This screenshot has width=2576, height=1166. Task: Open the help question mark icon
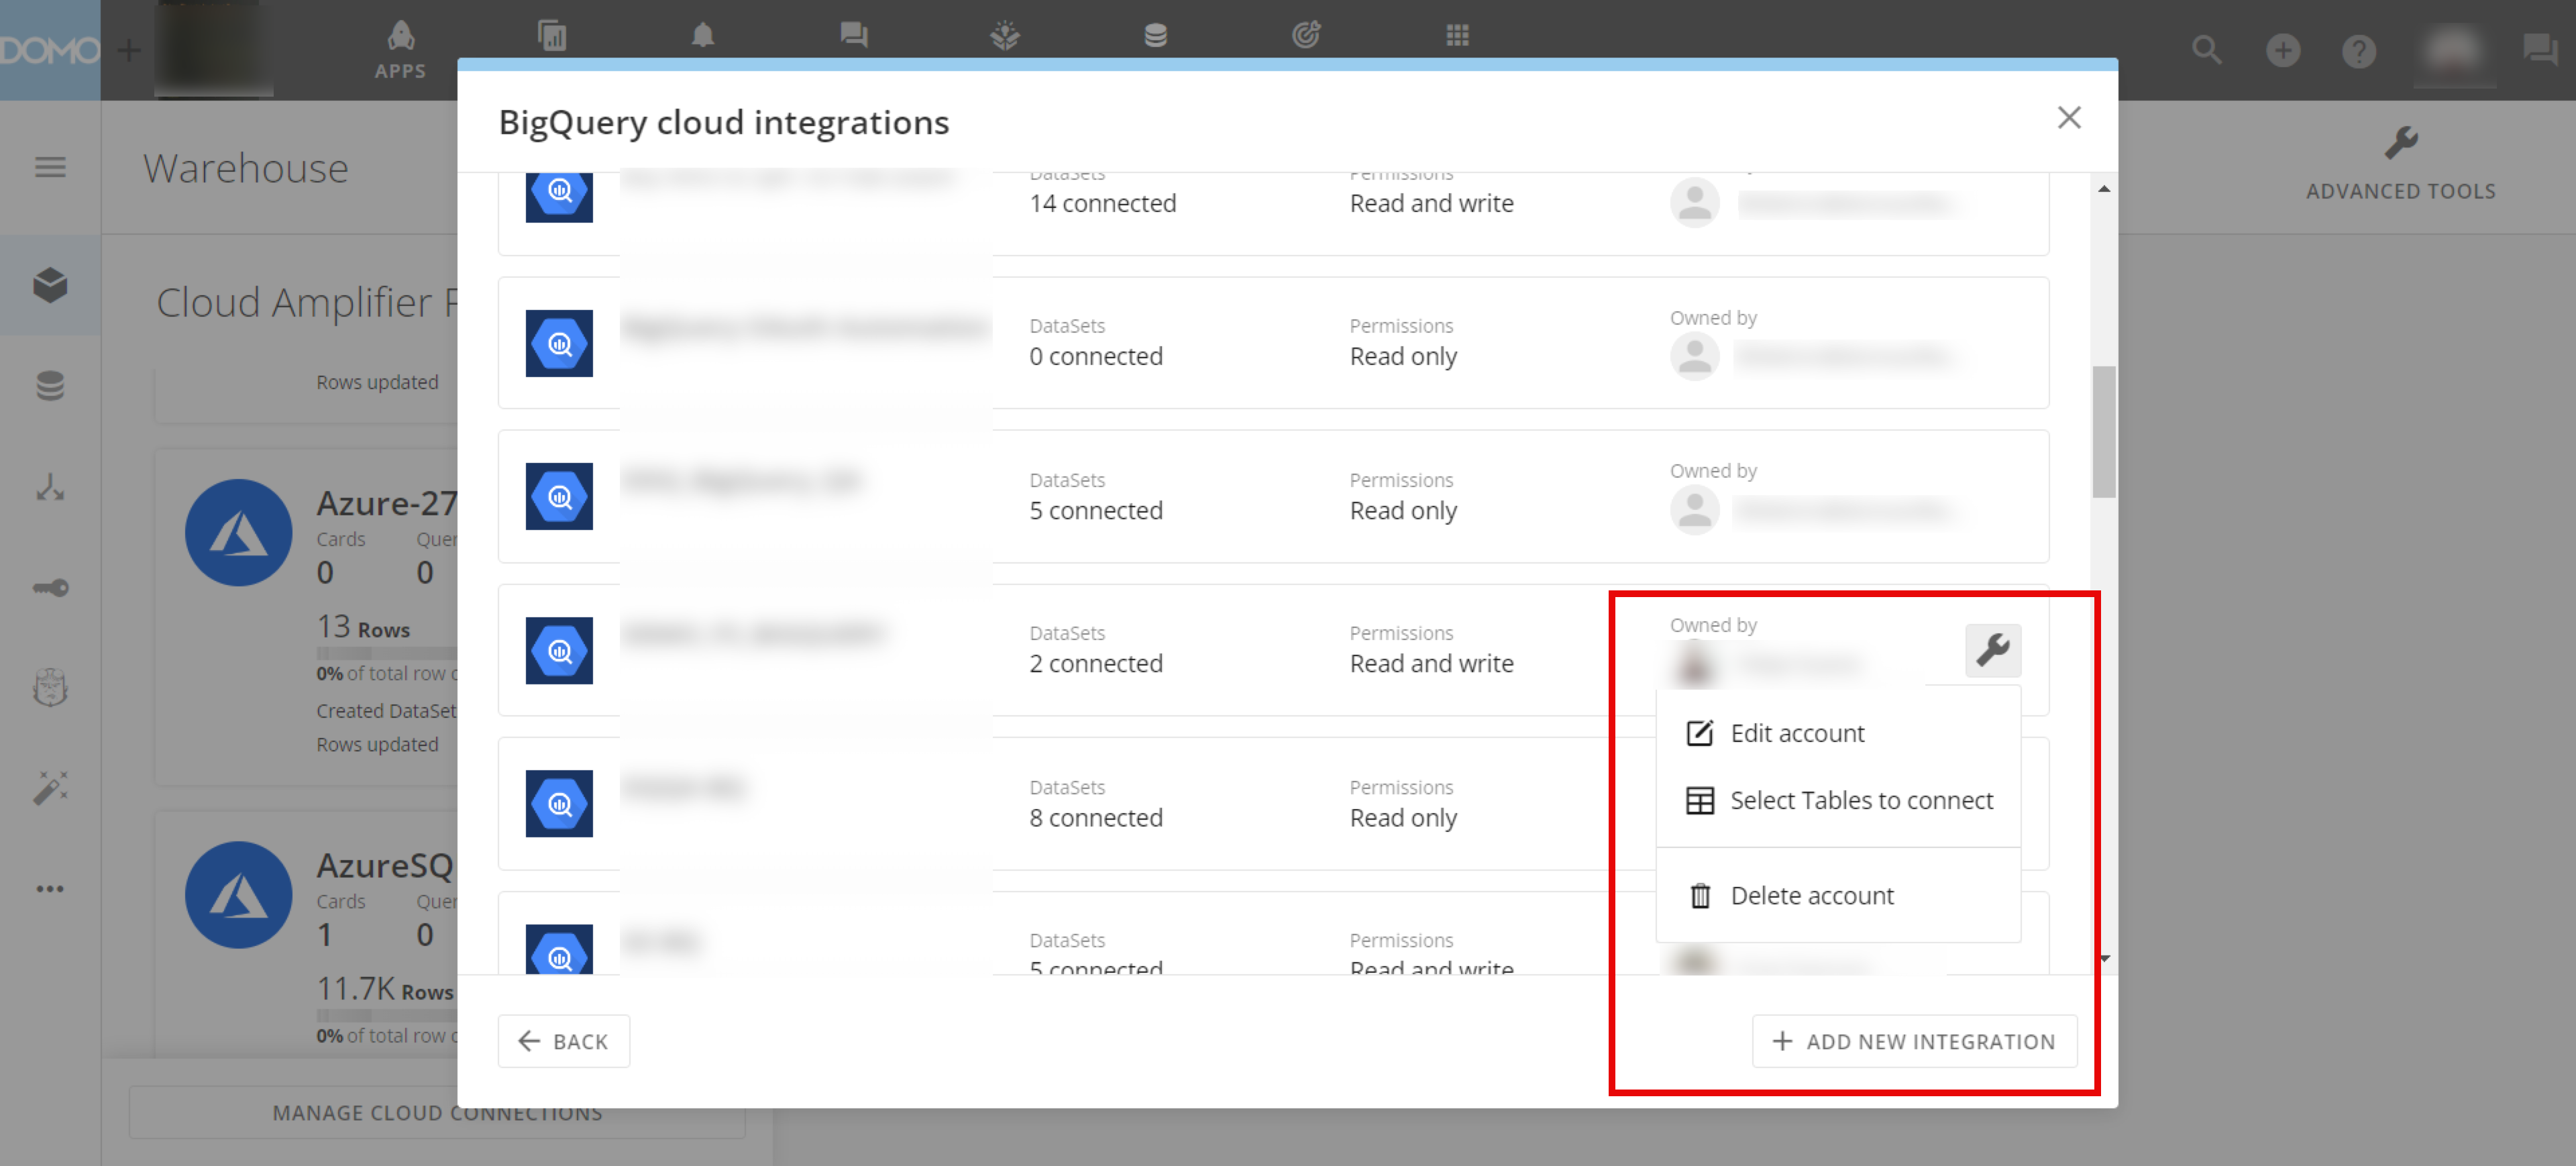2358,50
